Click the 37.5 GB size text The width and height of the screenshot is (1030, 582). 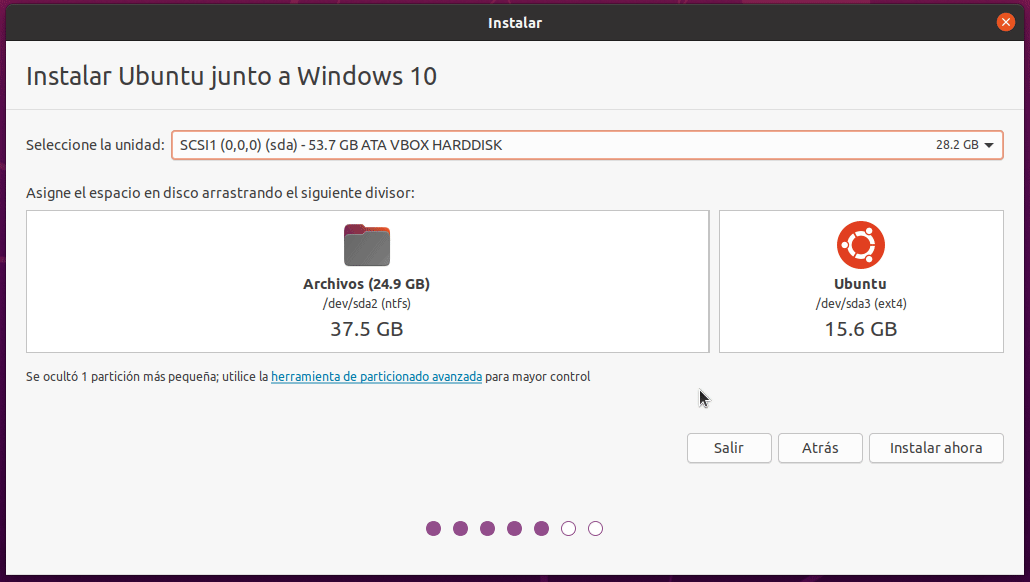click(367, 329)
